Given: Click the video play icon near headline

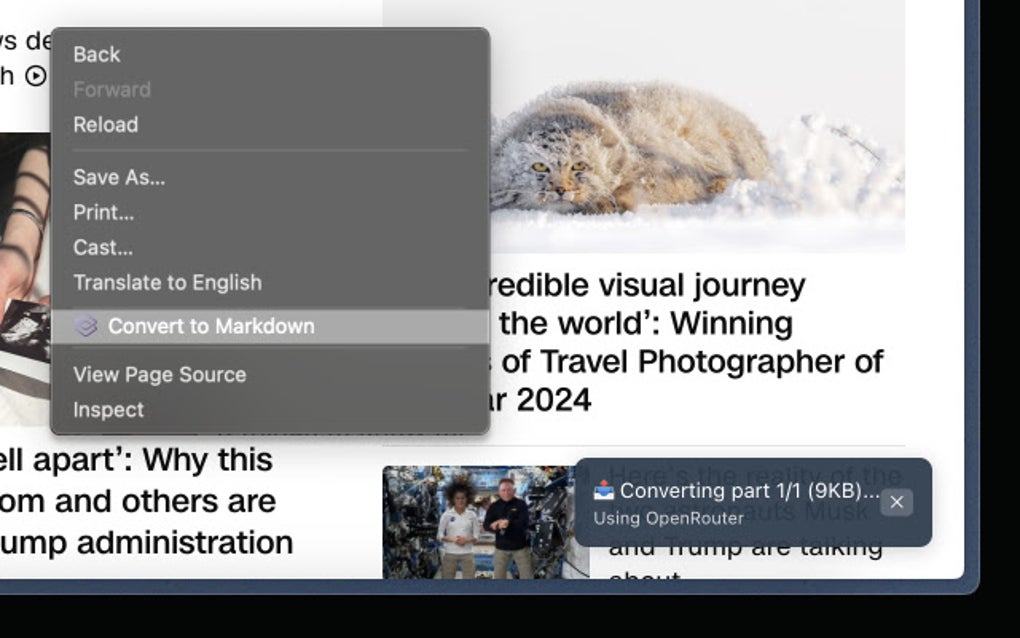Looking at the screenshot, I should (x=36, y=76).
